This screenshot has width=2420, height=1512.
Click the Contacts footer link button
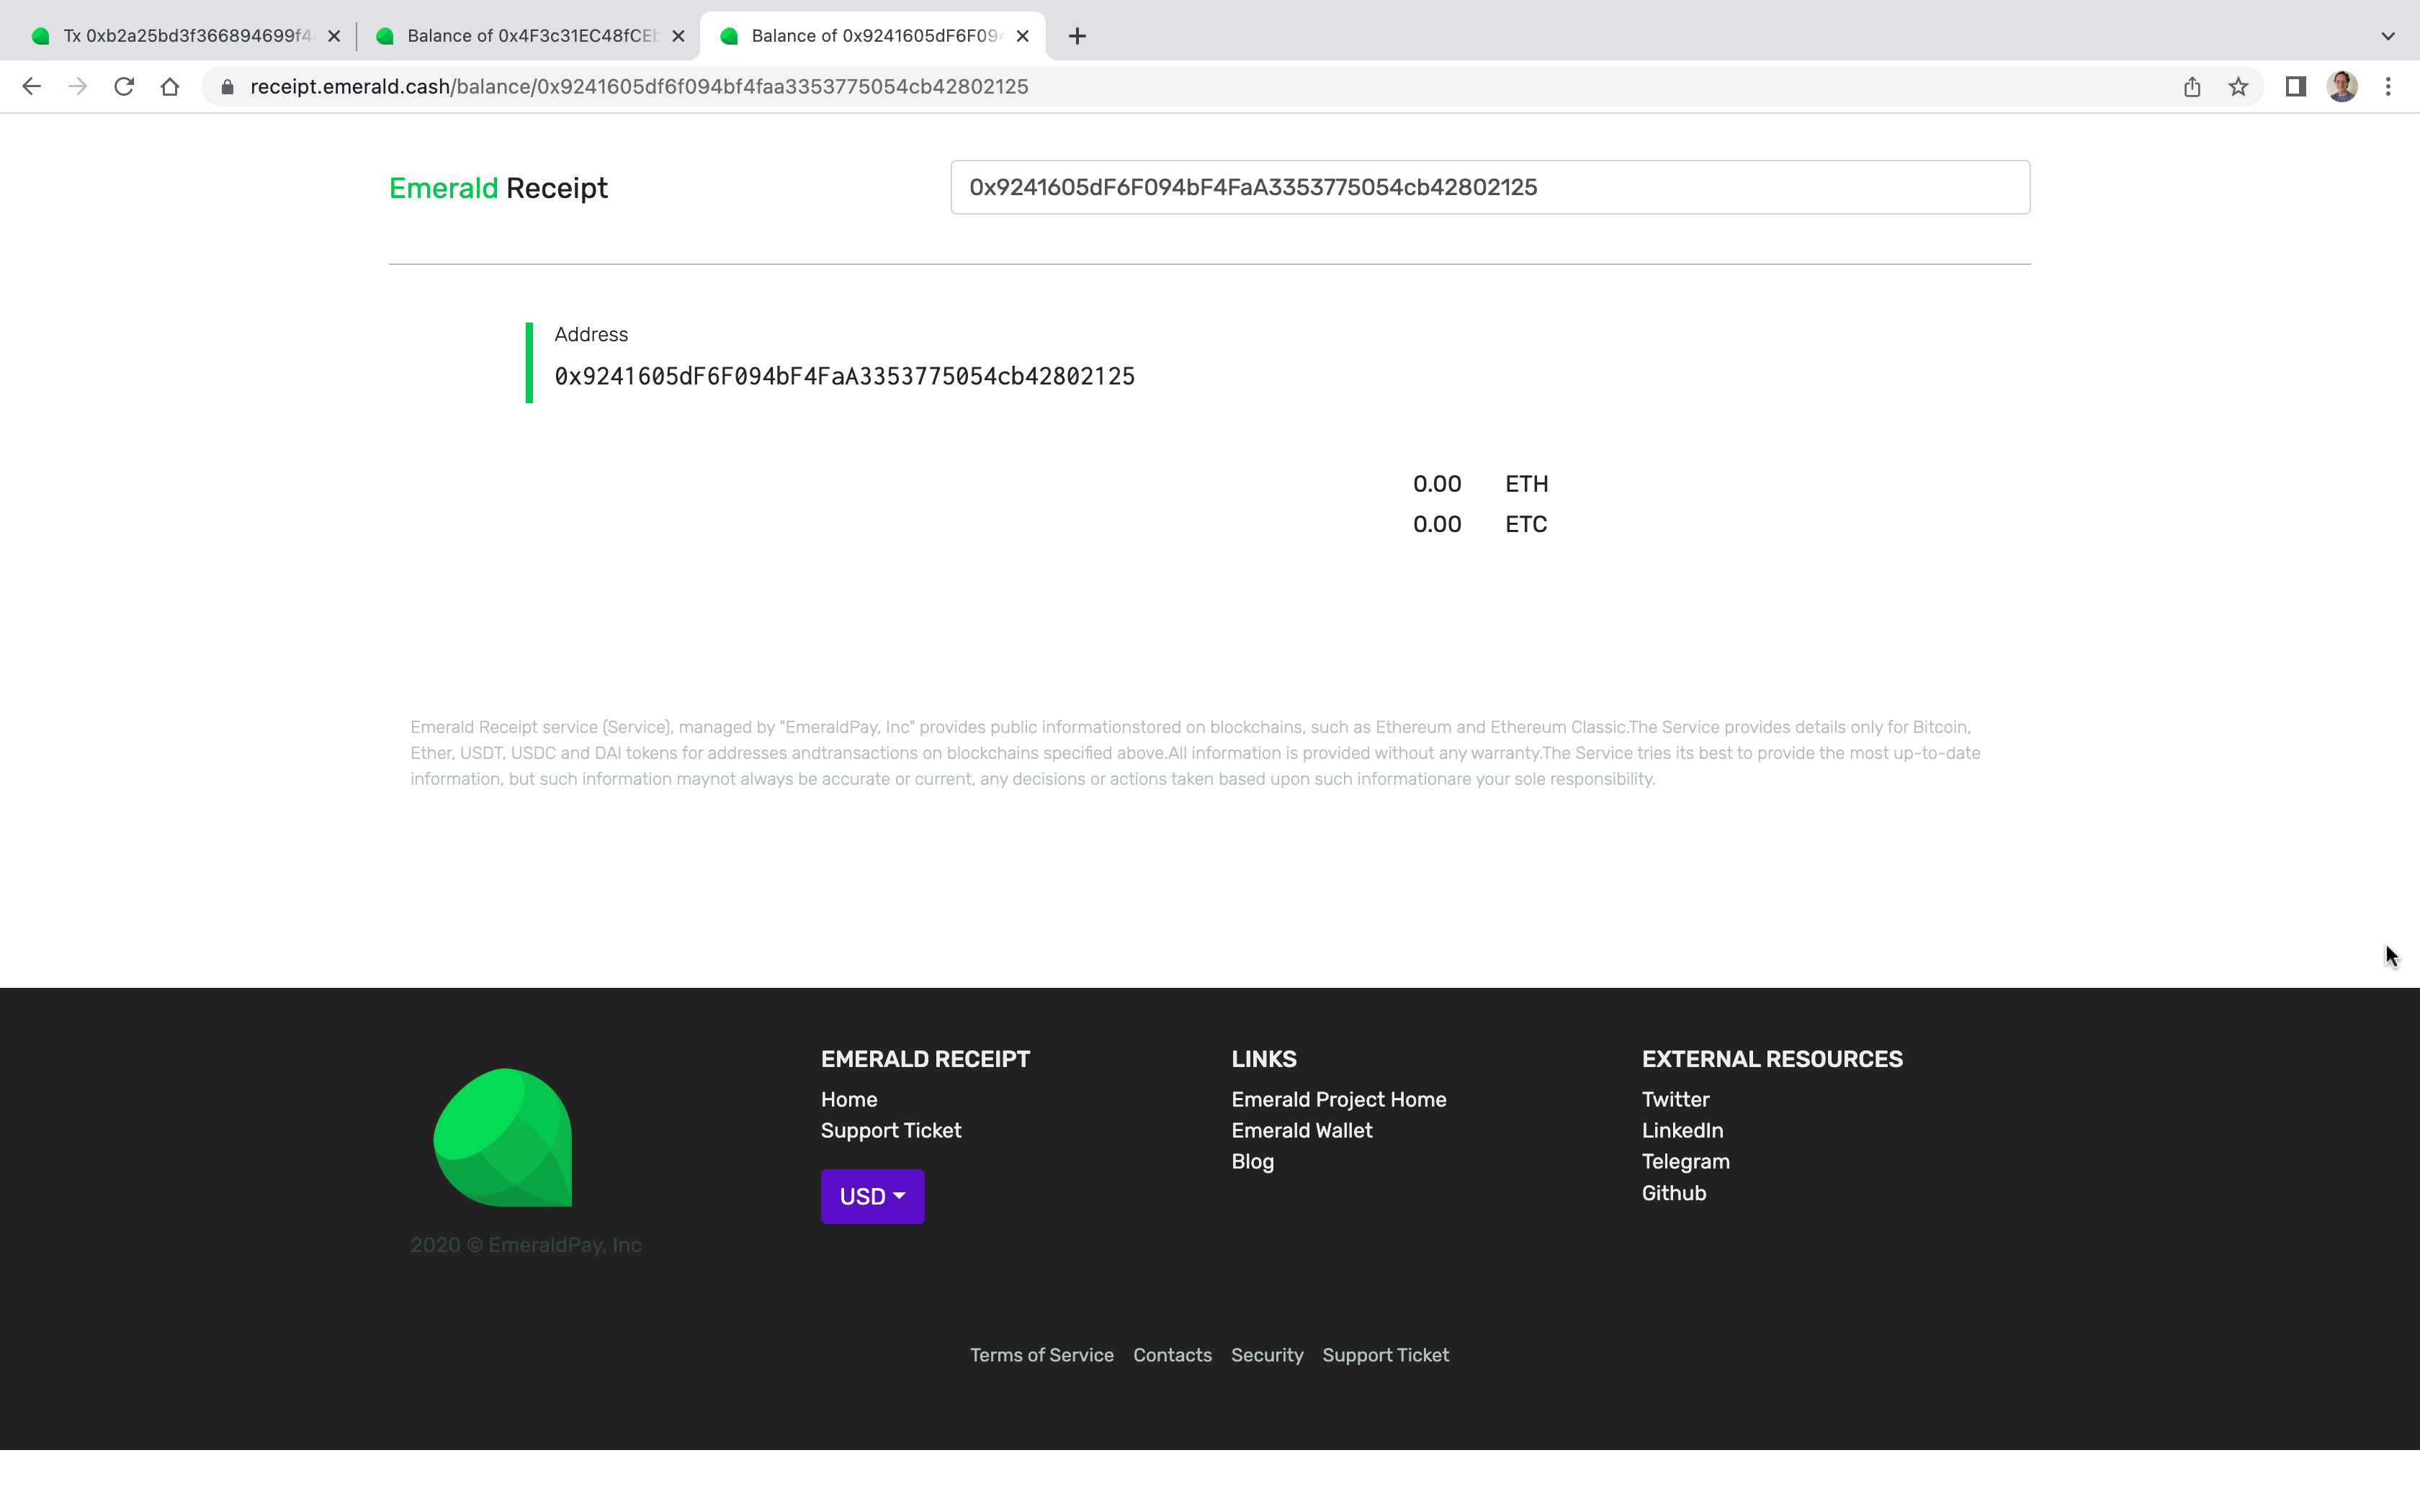click(x=1173, y=1354)
